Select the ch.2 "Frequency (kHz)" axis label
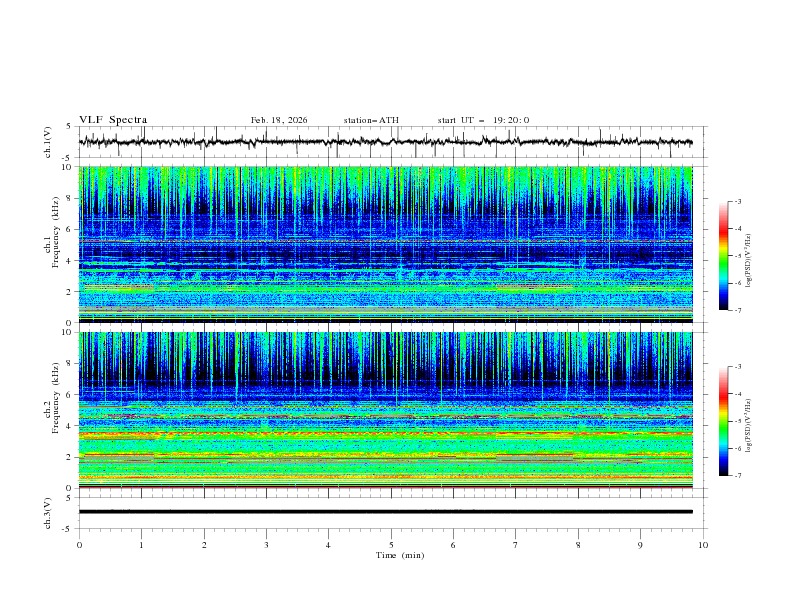 [x=56, y=398]
